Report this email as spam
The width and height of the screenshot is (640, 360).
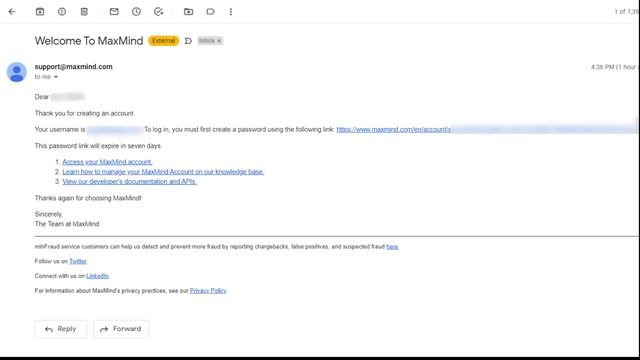pos(62,12)
